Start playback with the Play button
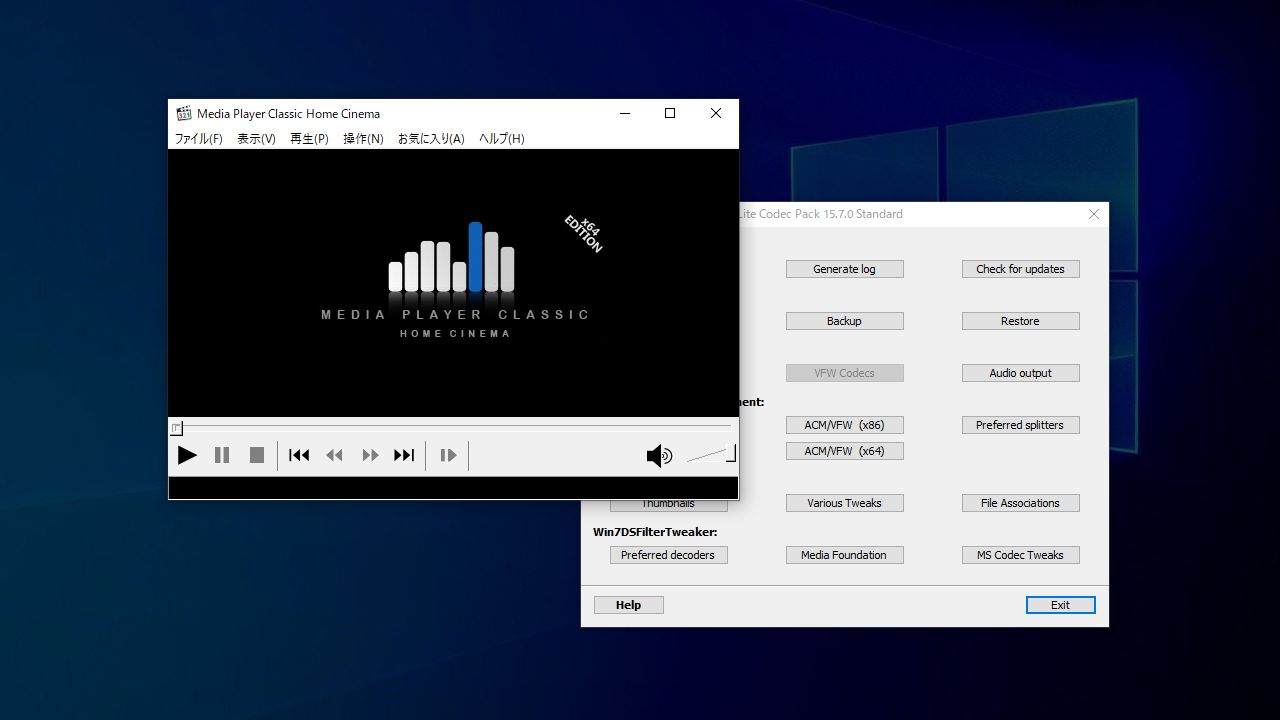Screen dimensions: 1280x720 click(x=187, y=455)
